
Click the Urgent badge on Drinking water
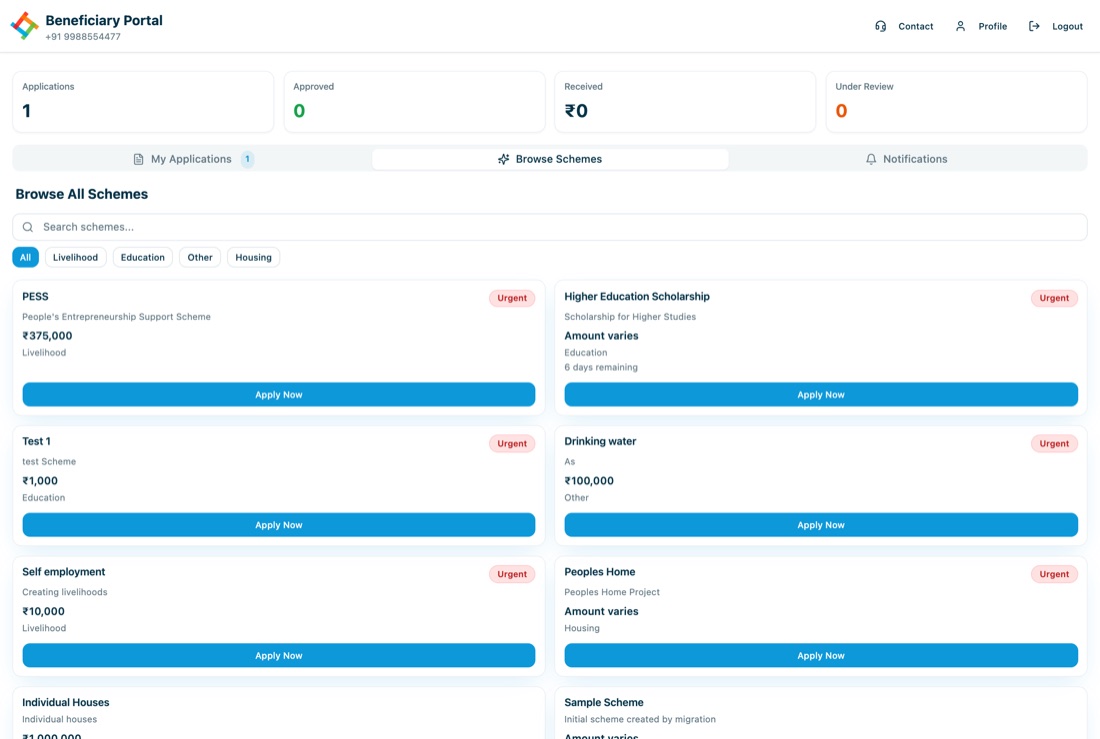[x=1054, y=444]
